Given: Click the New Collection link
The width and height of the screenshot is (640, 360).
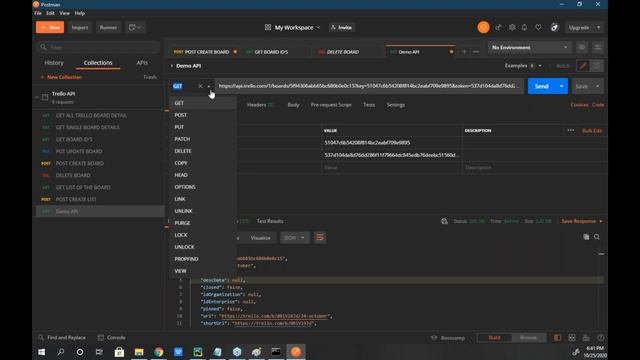Looking at the screenshot, I should coord(61,77).
